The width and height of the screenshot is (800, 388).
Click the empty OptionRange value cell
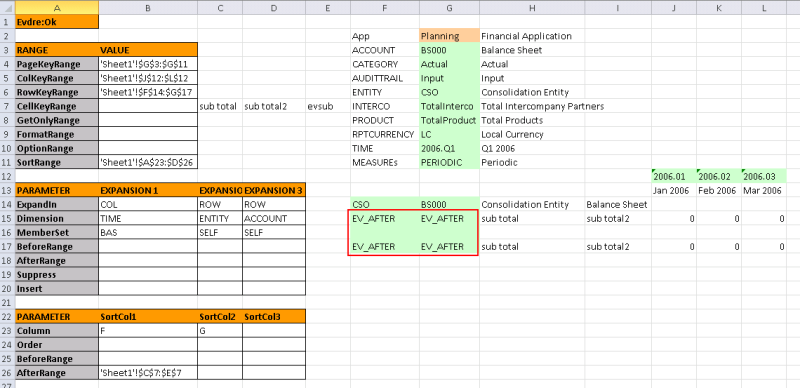(148, 149)
